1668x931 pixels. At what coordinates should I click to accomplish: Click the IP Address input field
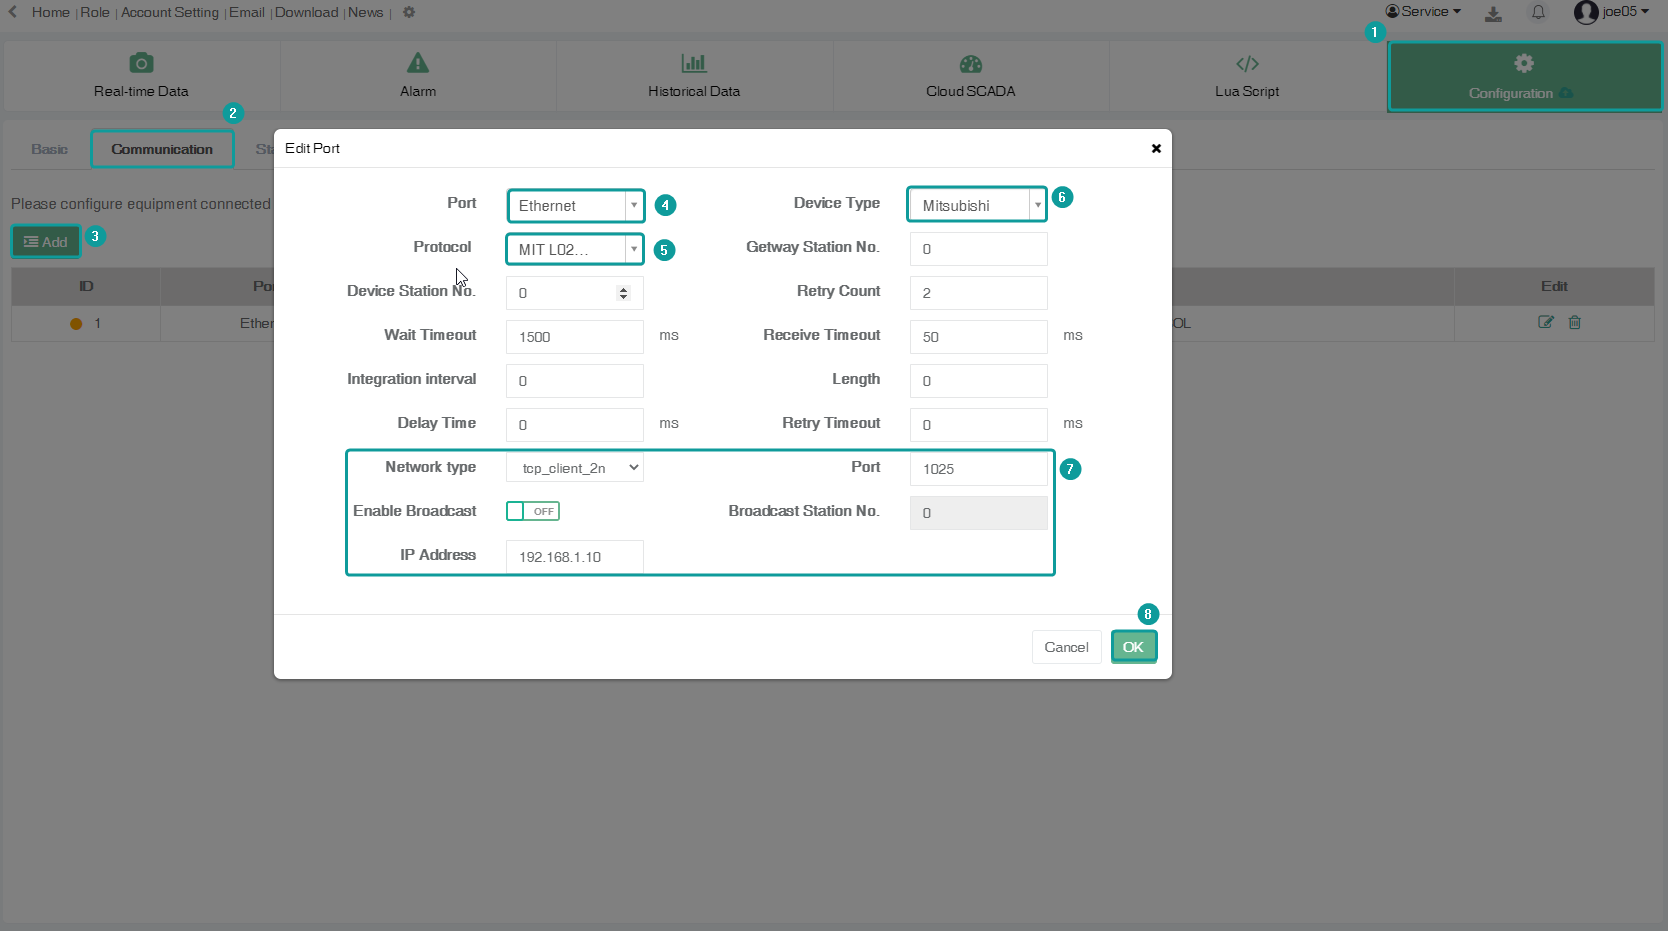(x=574, y=557)
